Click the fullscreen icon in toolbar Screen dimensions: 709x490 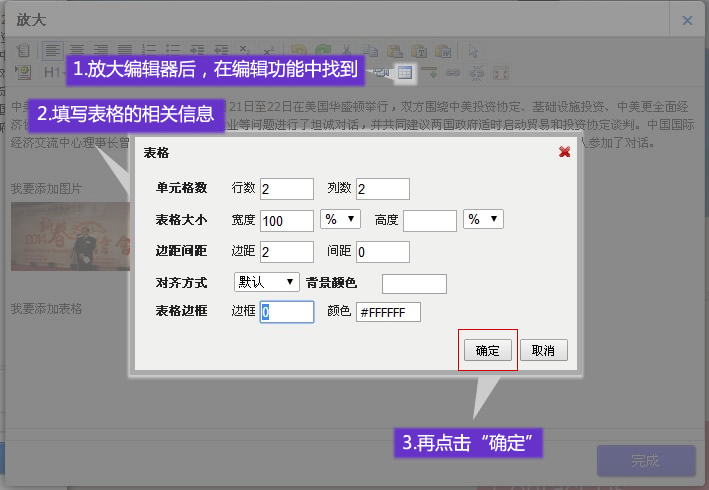tap(501, 72)
